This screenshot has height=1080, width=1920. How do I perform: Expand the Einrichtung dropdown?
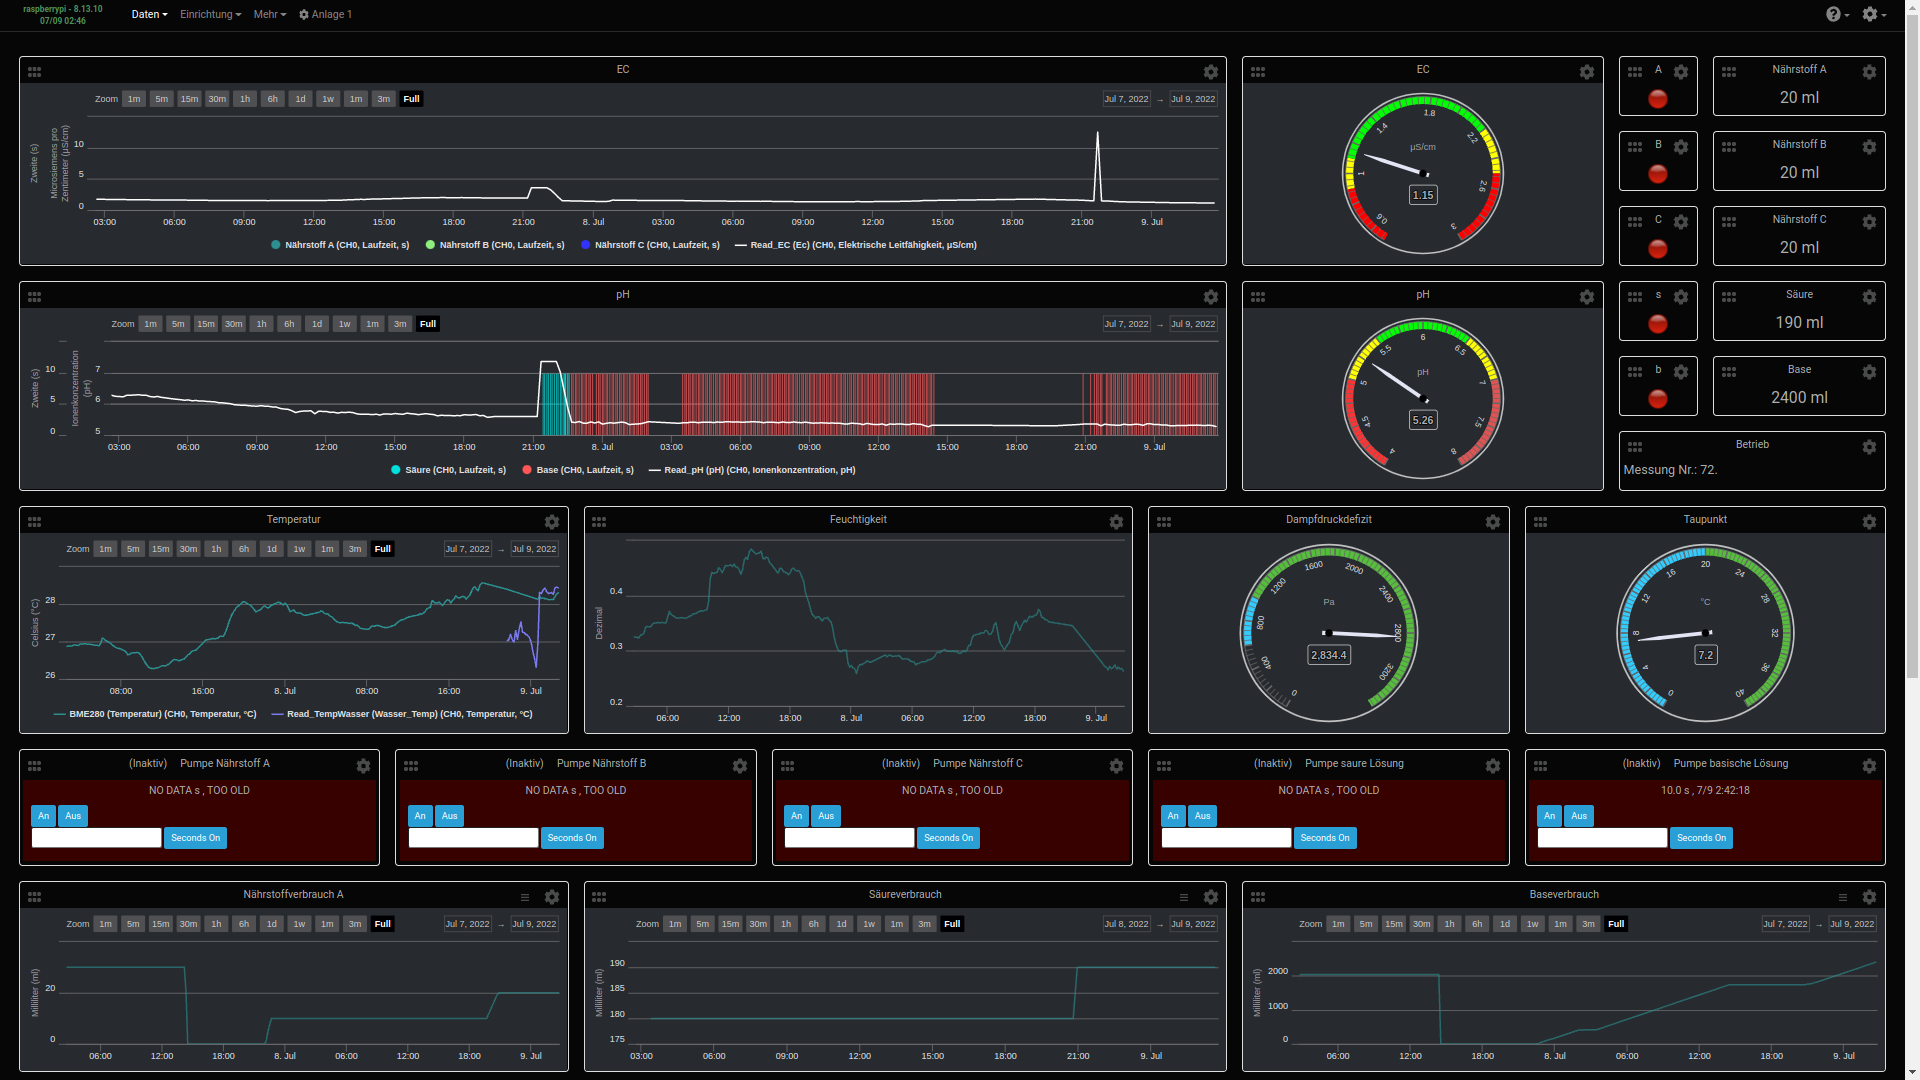210,15
